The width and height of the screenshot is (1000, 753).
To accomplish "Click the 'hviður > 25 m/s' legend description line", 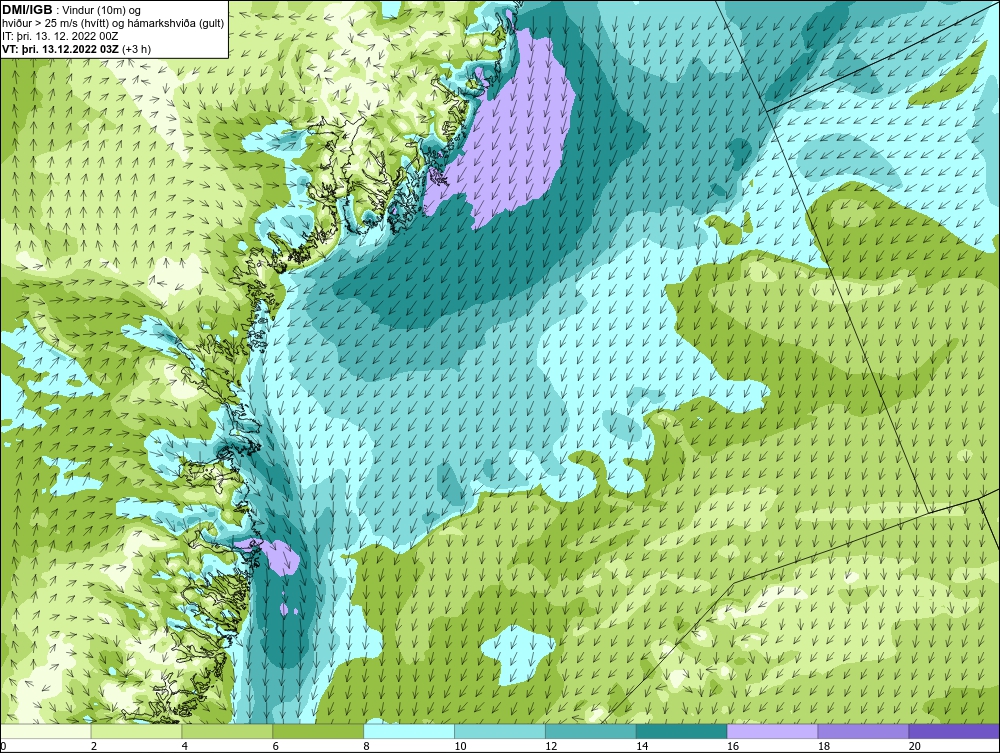I will (x=113, y=24).
